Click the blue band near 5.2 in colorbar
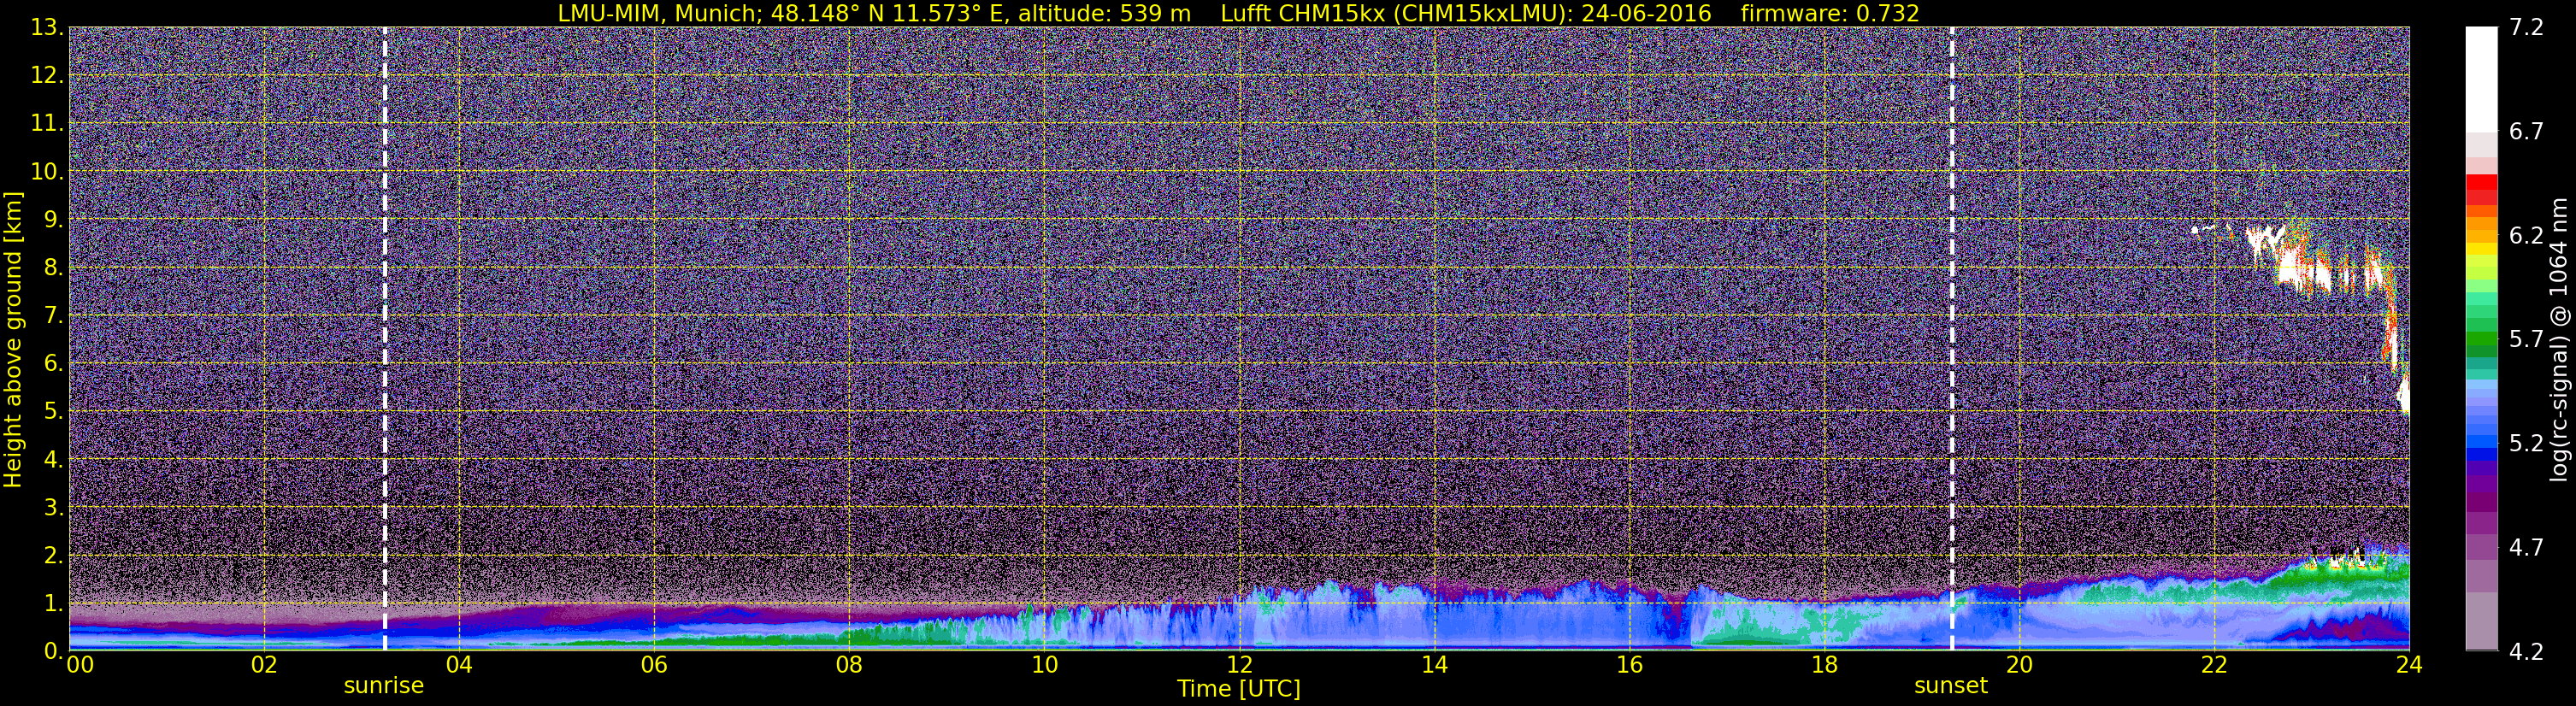Image resolution: width=2576 pixels, height=706 pixels. click(2481, 440)
